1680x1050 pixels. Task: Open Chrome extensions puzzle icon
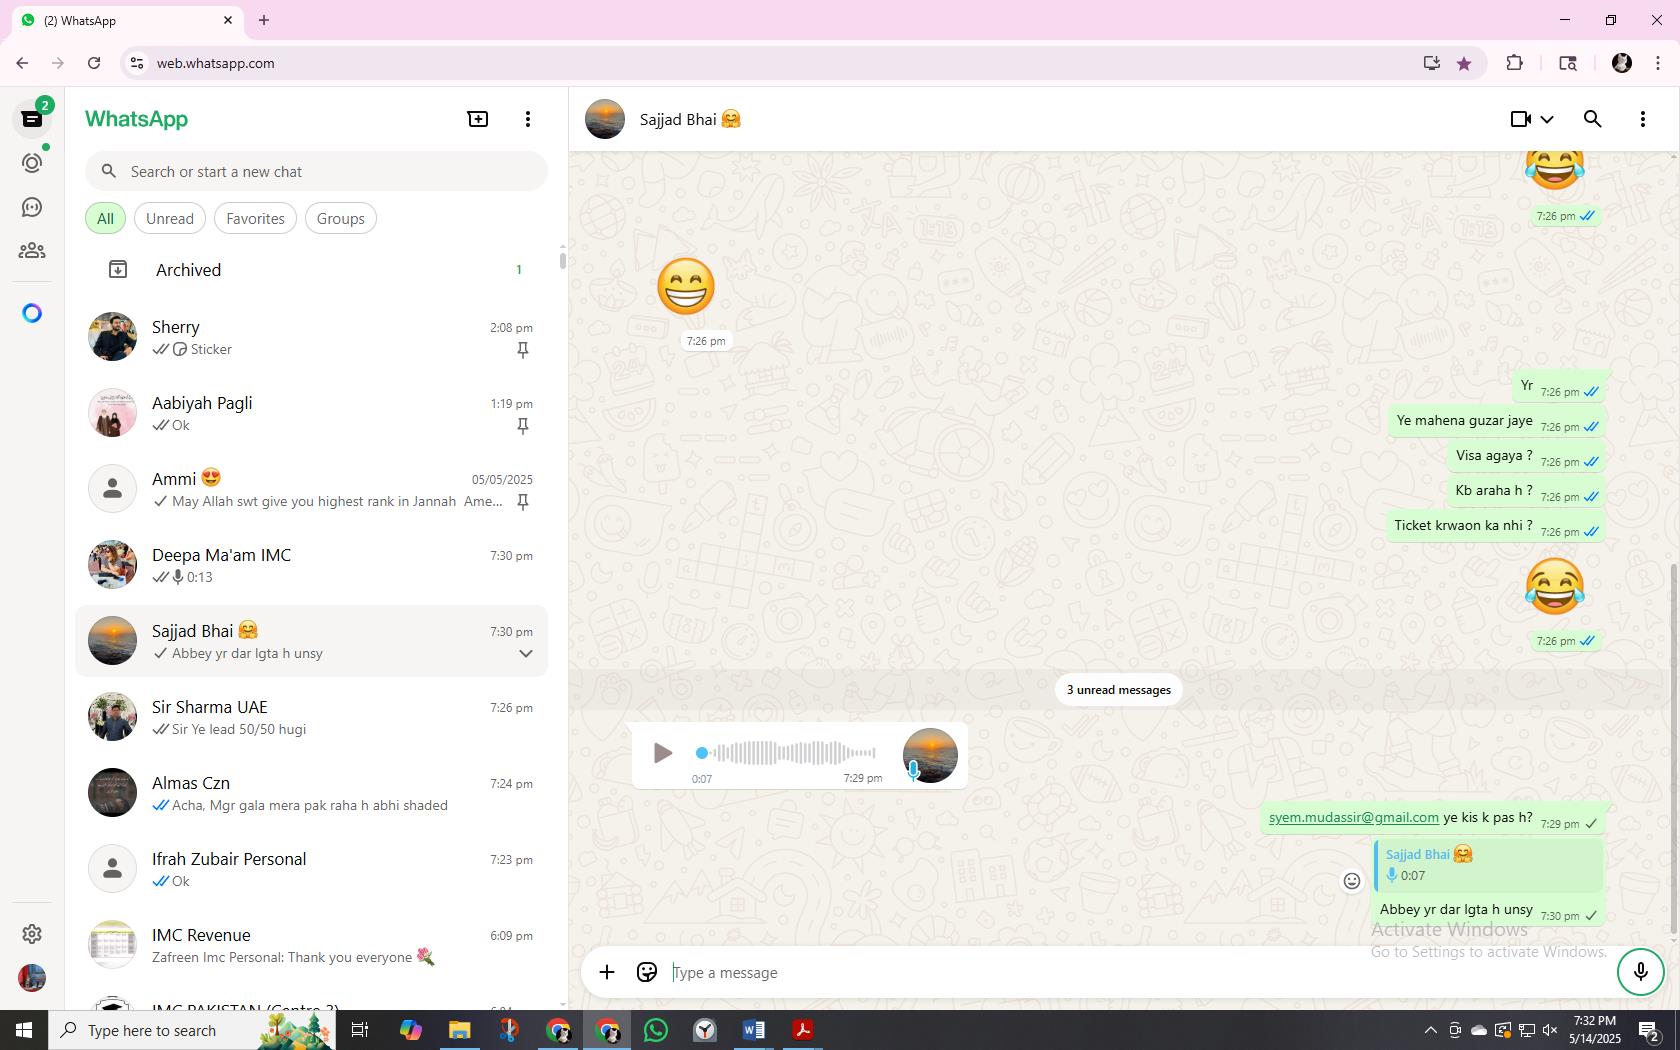tap(1514, 63)
